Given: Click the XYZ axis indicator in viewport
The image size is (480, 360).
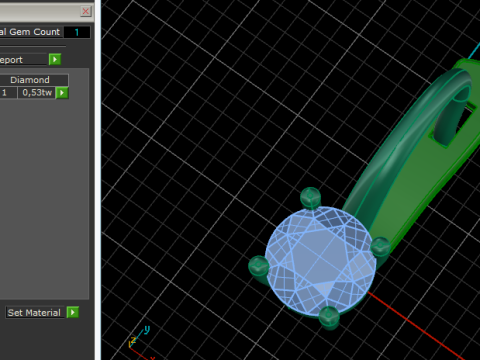Looking at the screenshot, I should (x=140, y=342).
